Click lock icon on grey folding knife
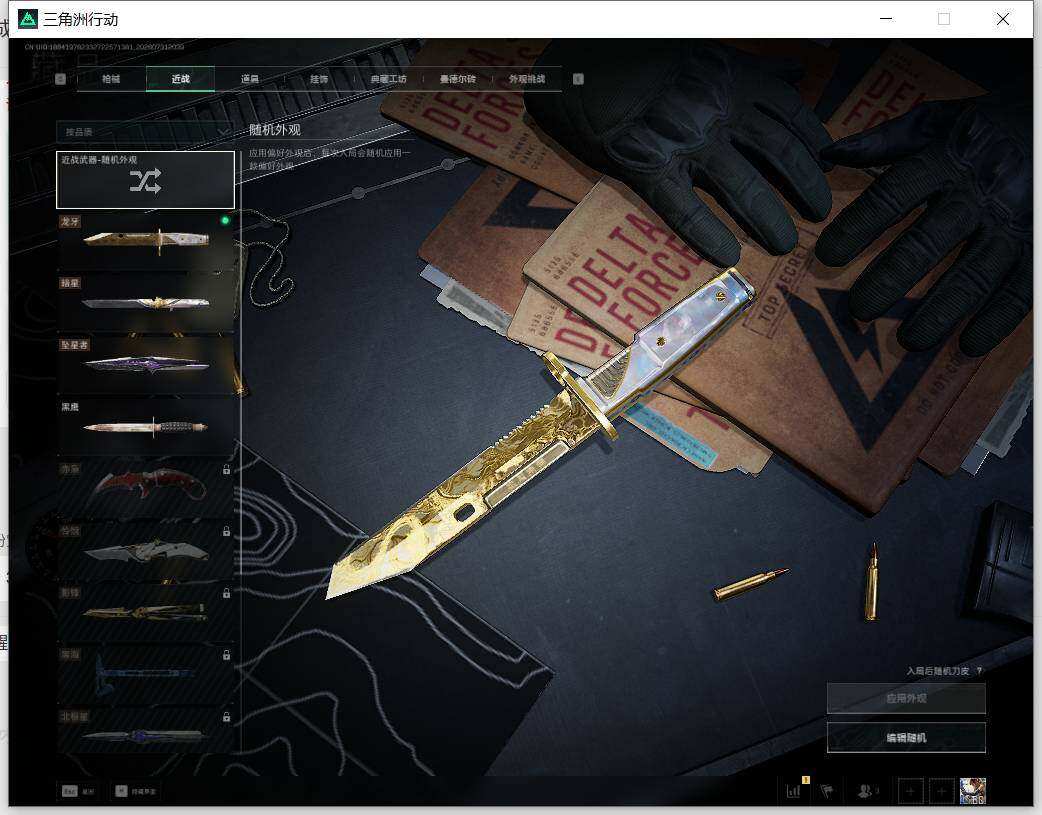Viewport: 1042px width, 815px height. click(227, 531)
